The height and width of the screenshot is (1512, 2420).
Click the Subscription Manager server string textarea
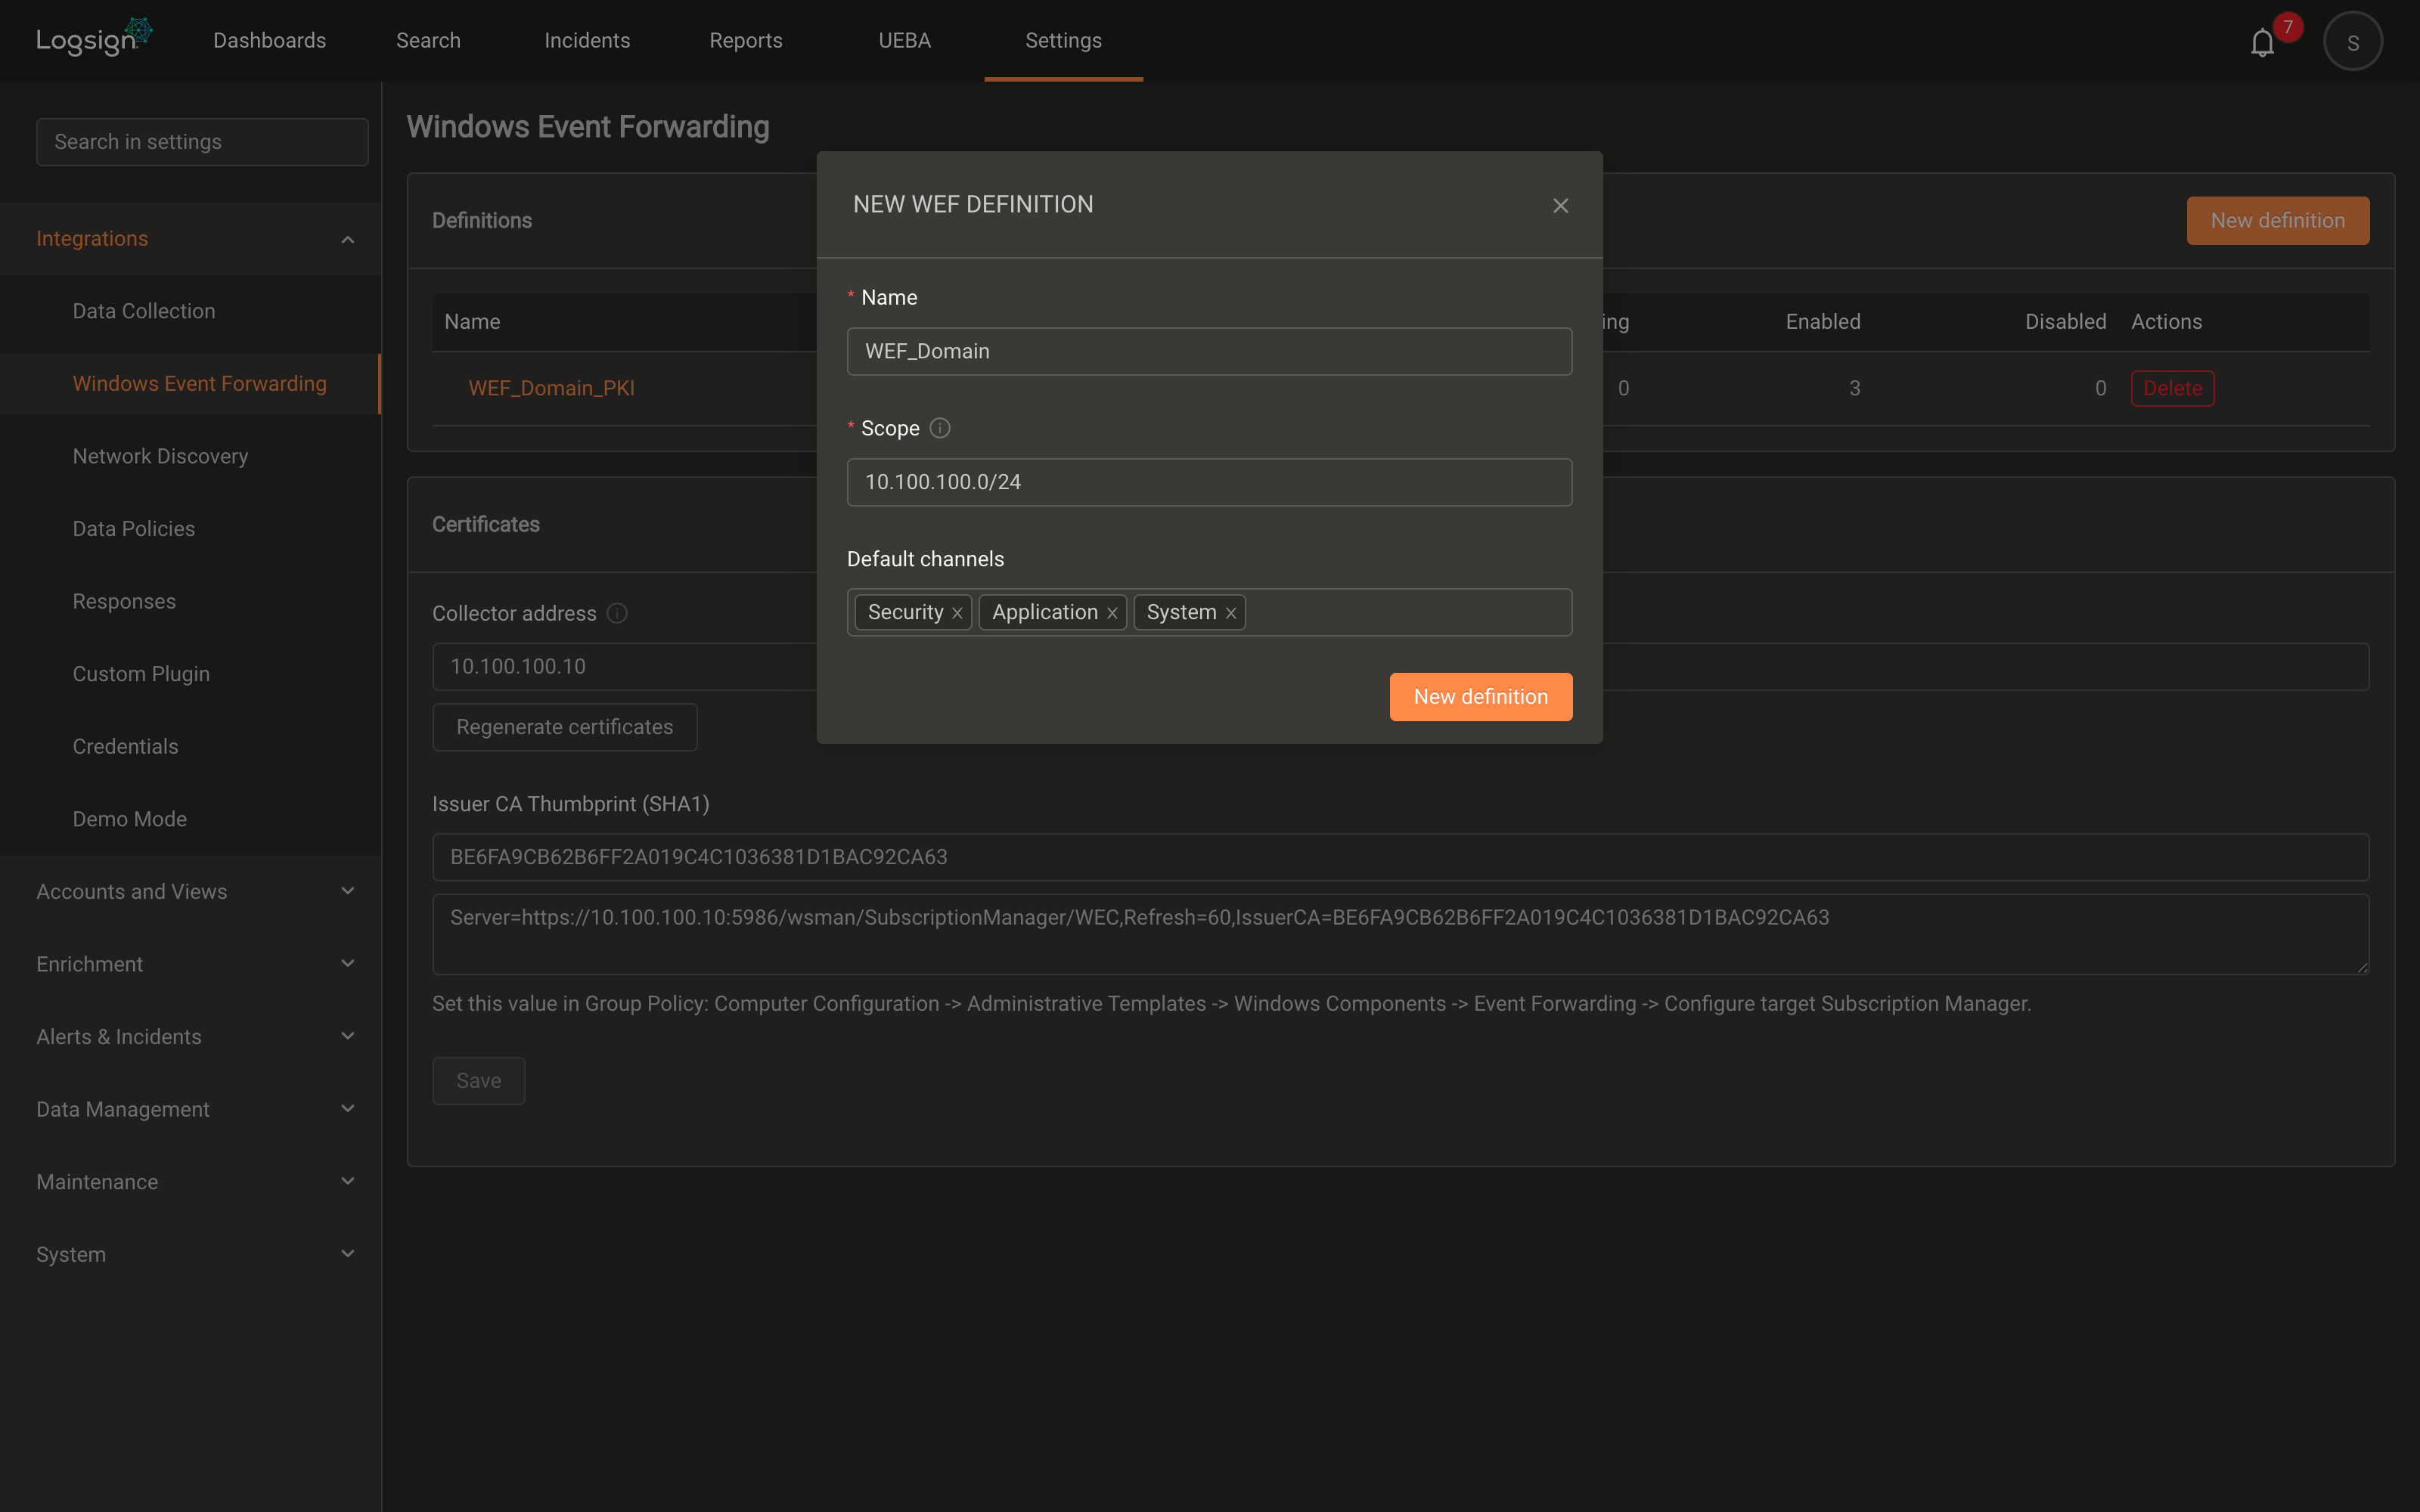tap(1400, 934)
